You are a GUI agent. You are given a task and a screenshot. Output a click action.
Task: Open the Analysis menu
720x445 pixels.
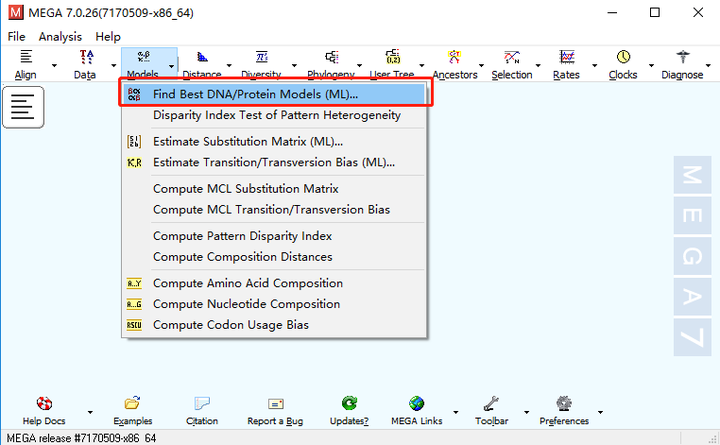[60, 36]
